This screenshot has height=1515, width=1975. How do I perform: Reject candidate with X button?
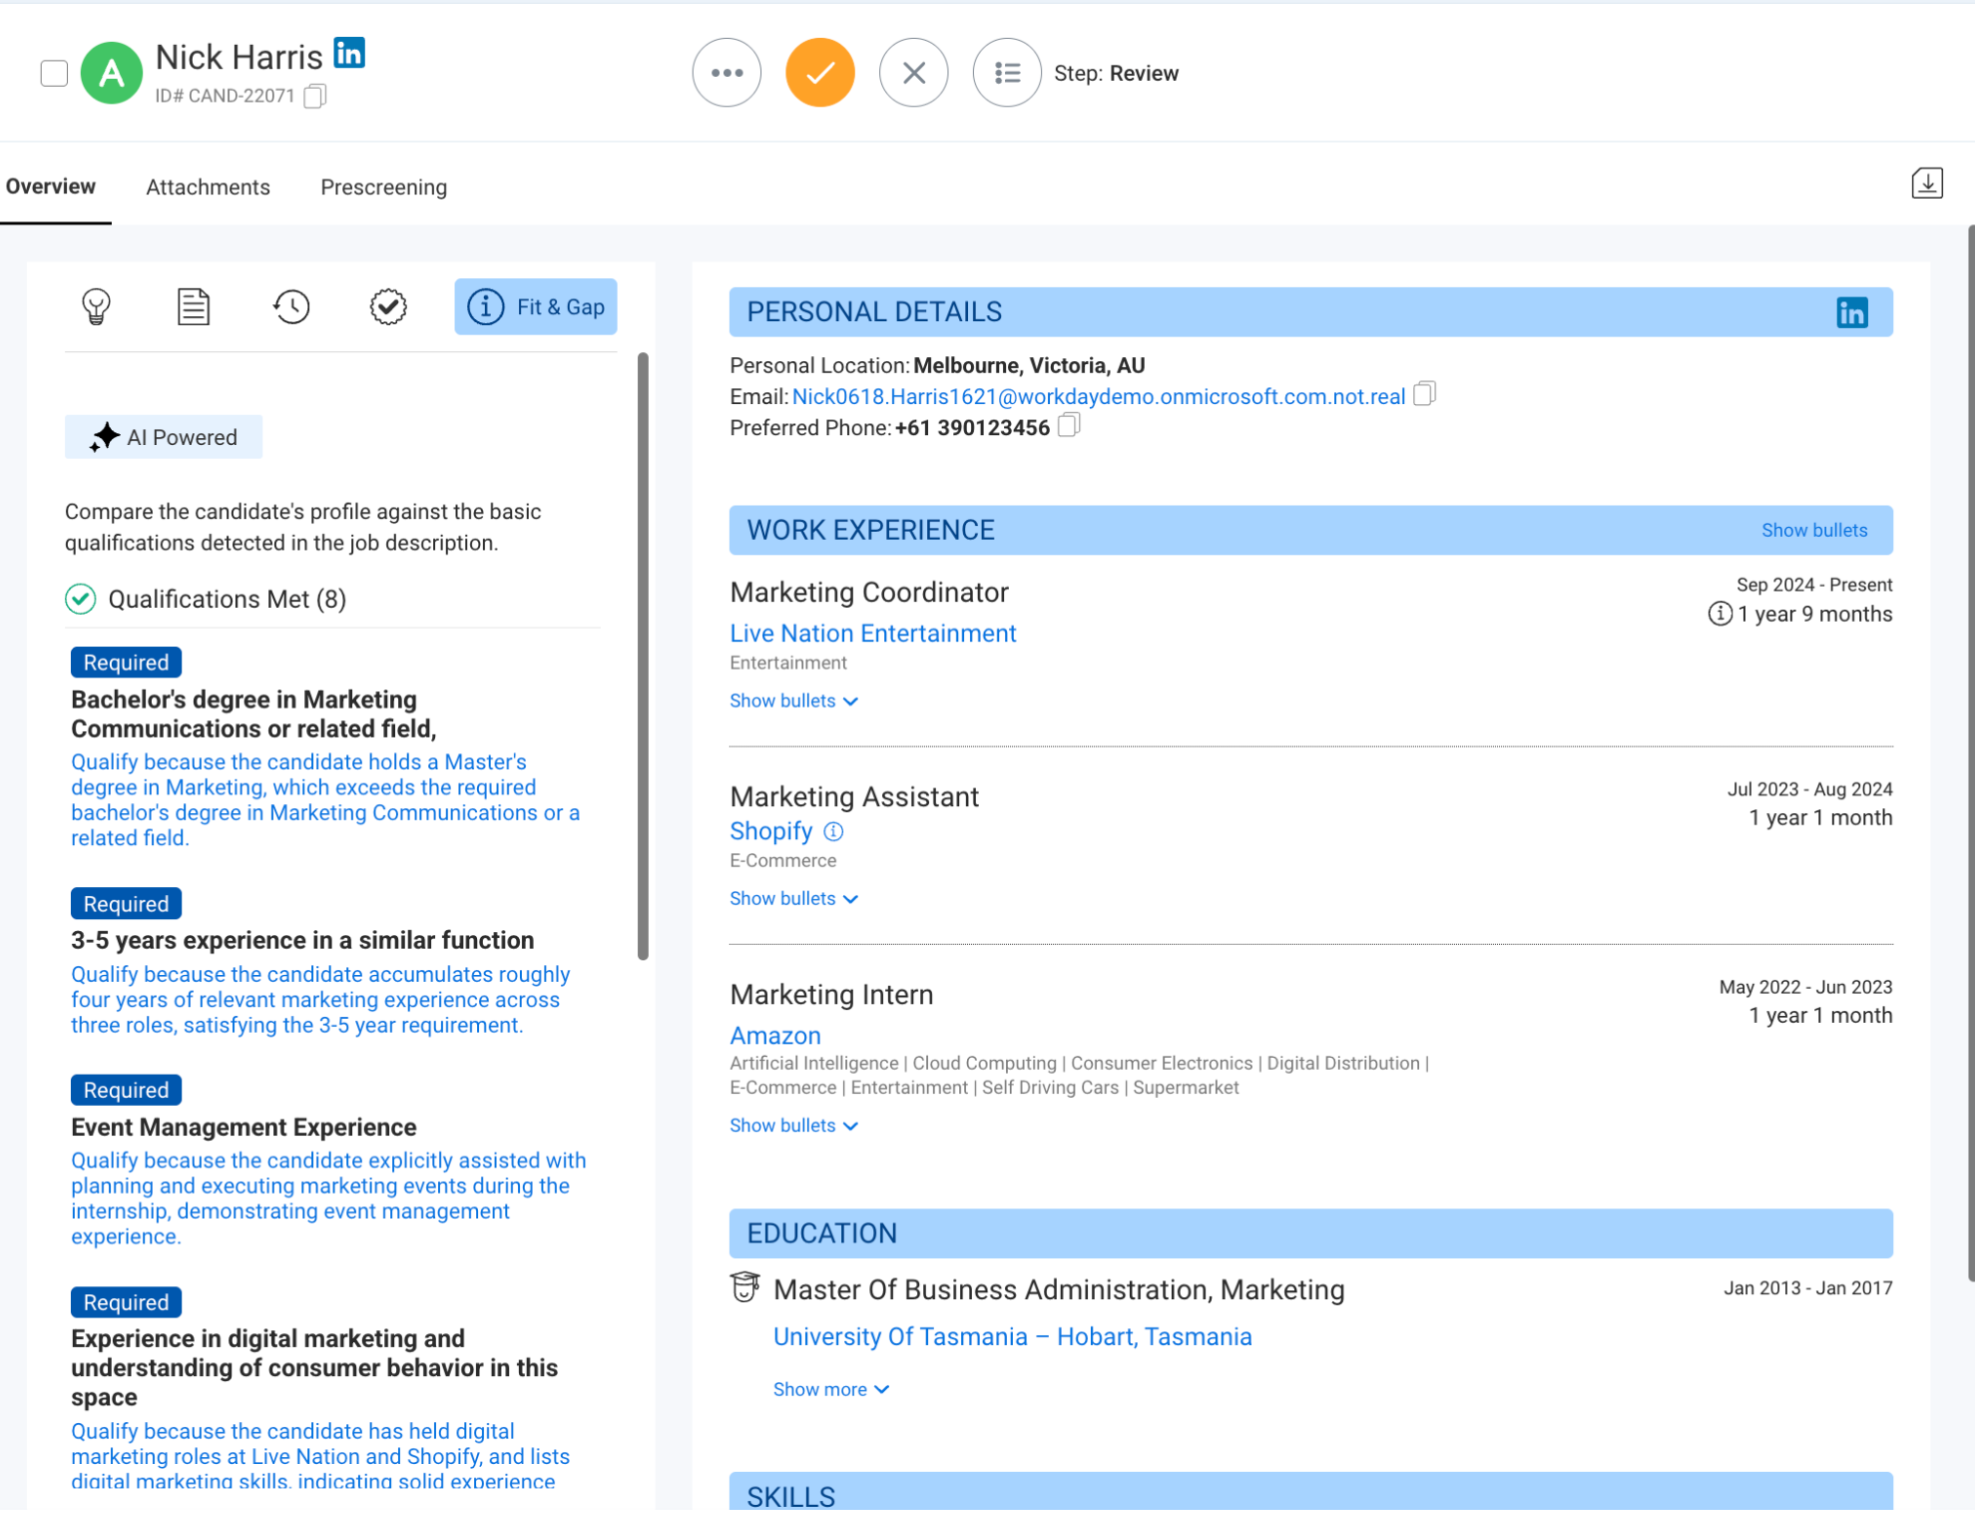(x=913, y=73)
